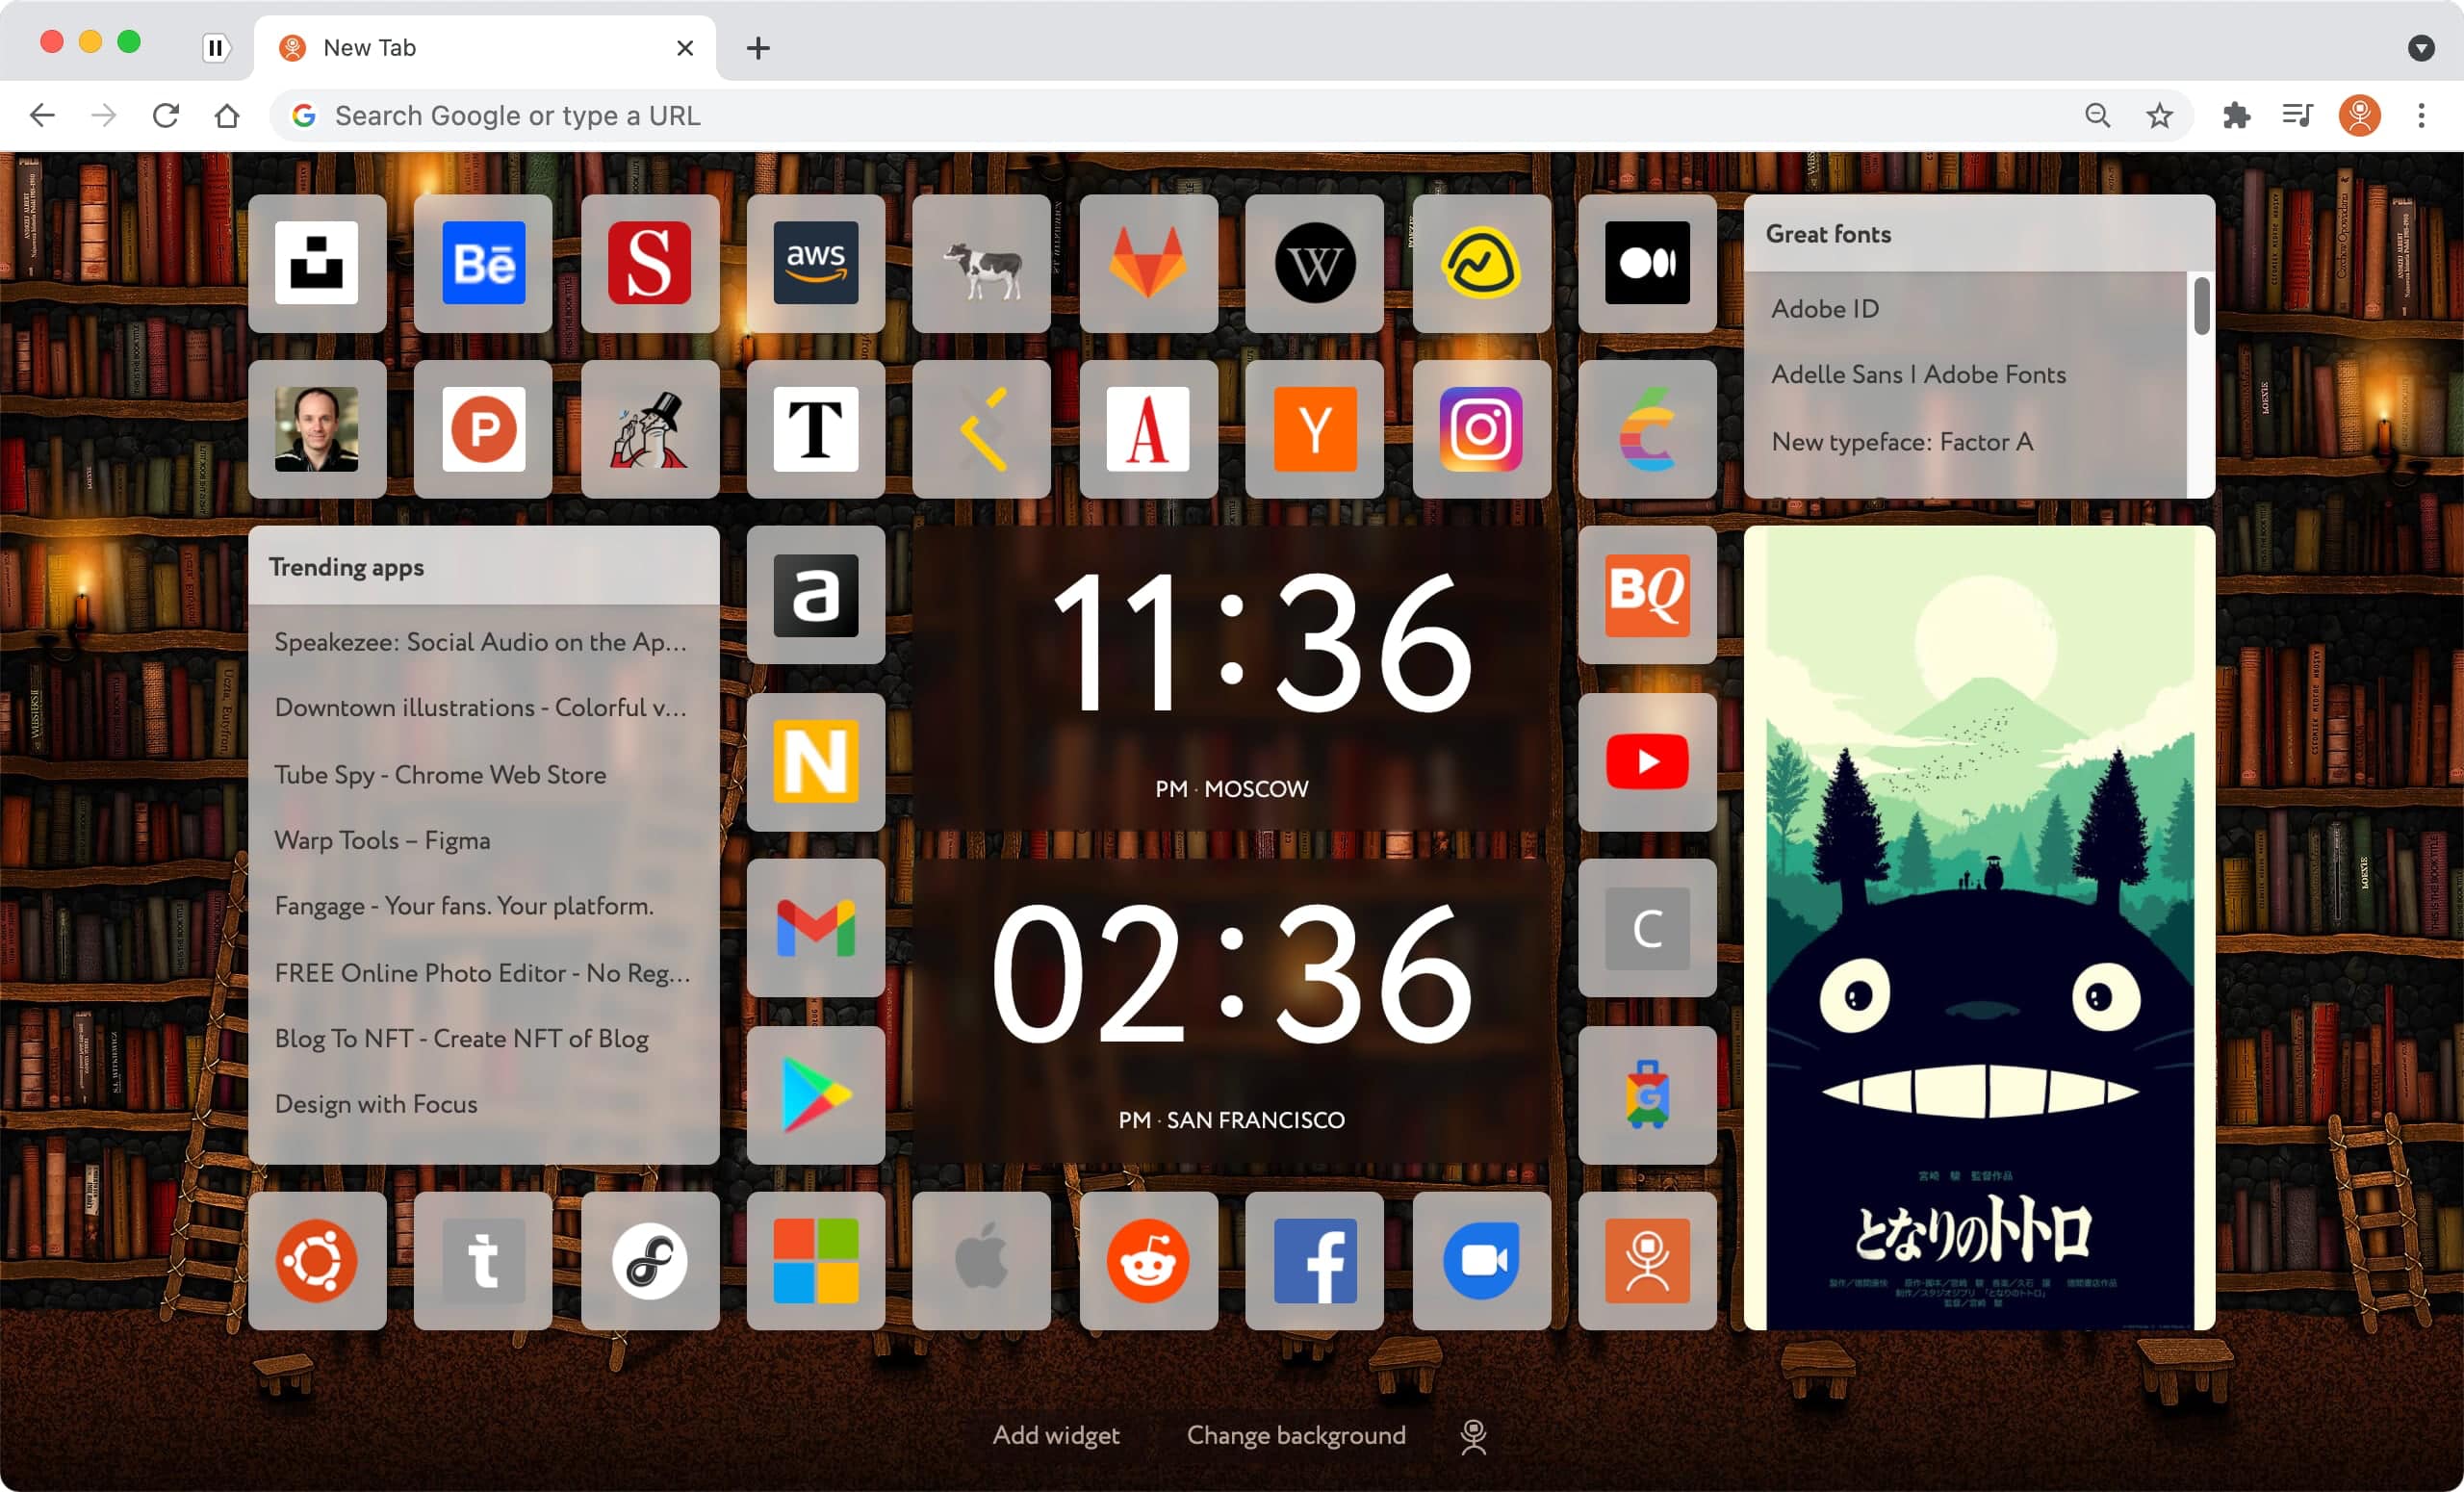Click the Great fonts list scrollbar
Viewport: 2464px width, 1492px height.
click(x=2201, y=306)
